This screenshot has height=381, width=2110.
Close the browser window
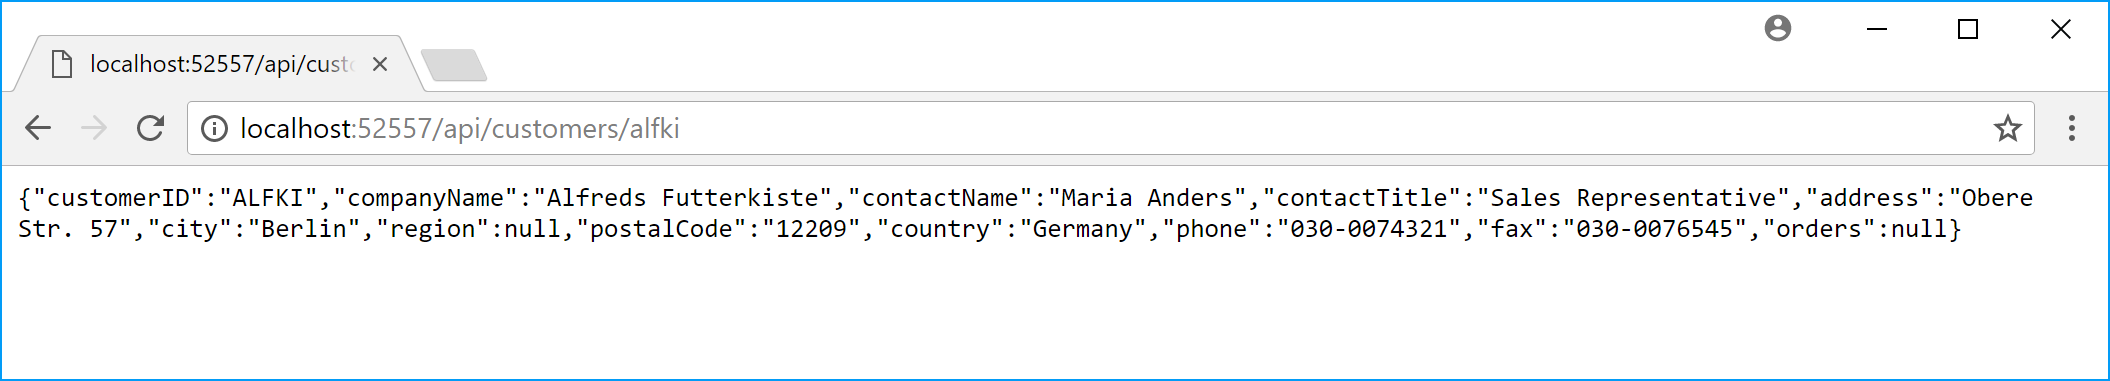click(x=2061, y=29)
